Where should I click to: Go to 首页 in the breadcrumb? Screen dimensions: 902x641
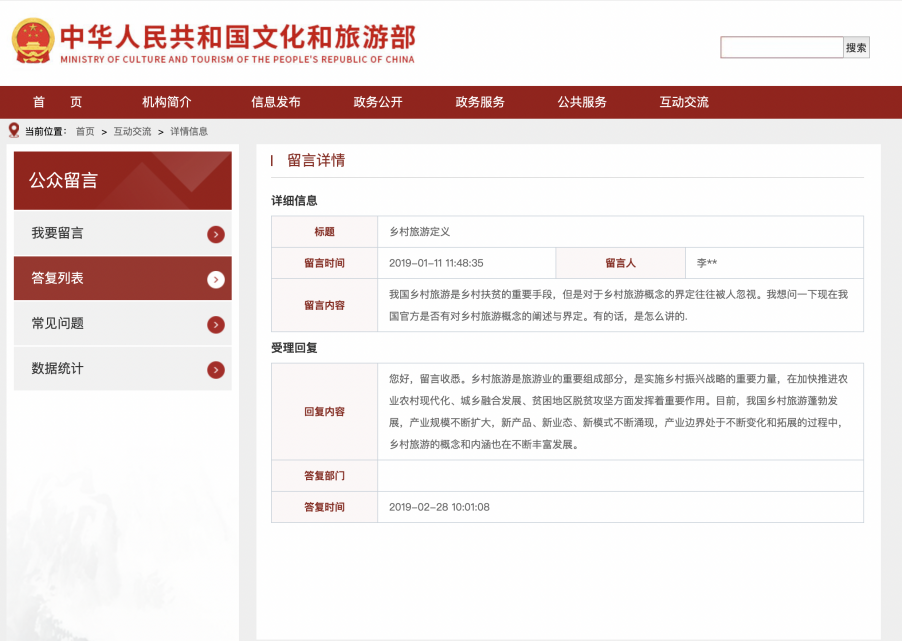[85, 131]
